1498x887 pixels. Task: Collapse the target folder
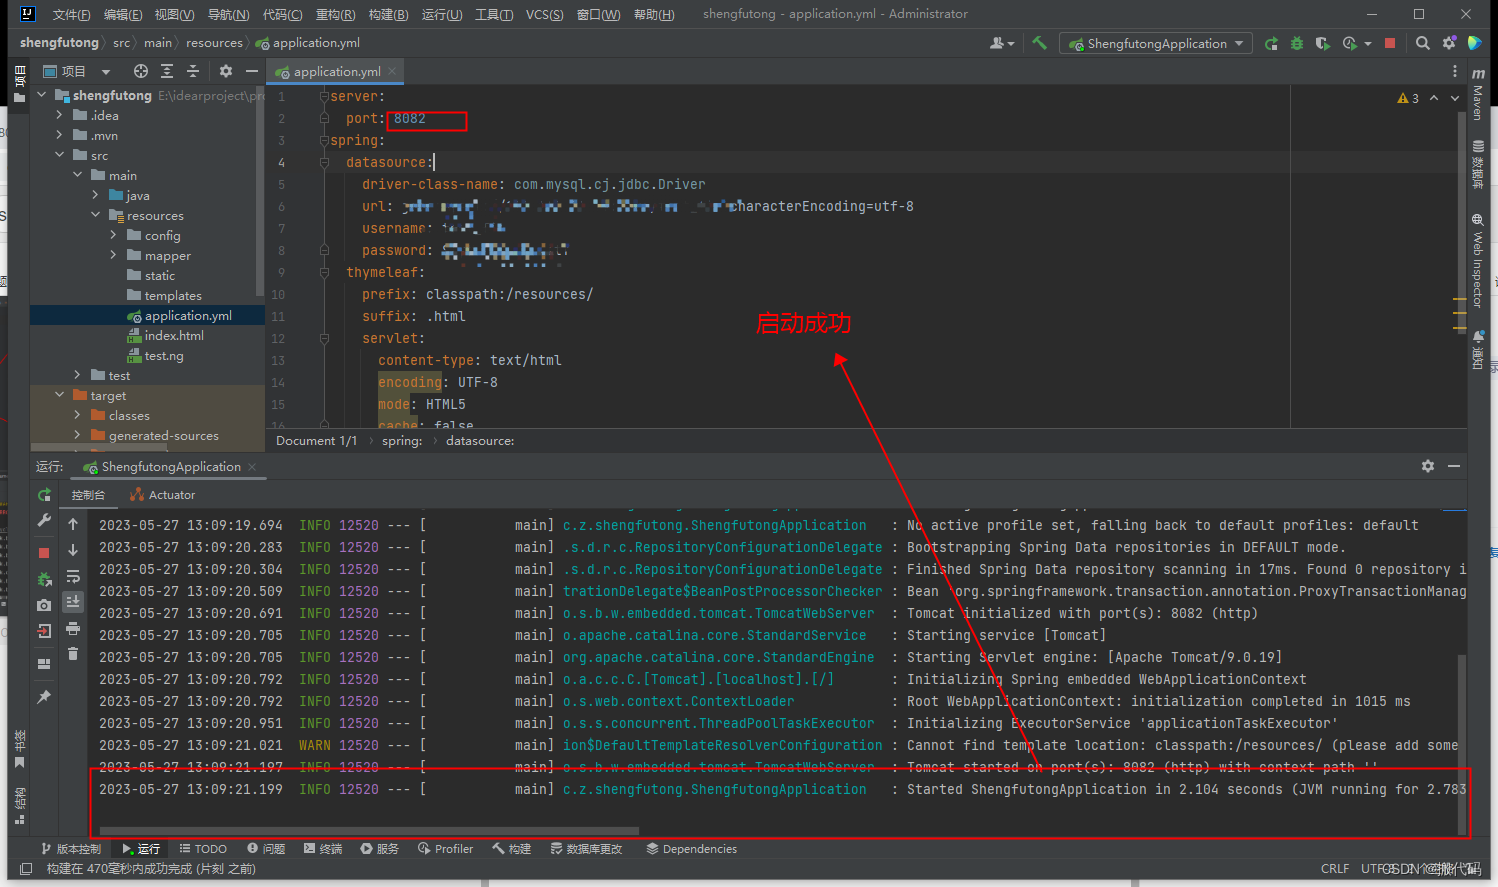pyautogui.click(x=60, y=395)
